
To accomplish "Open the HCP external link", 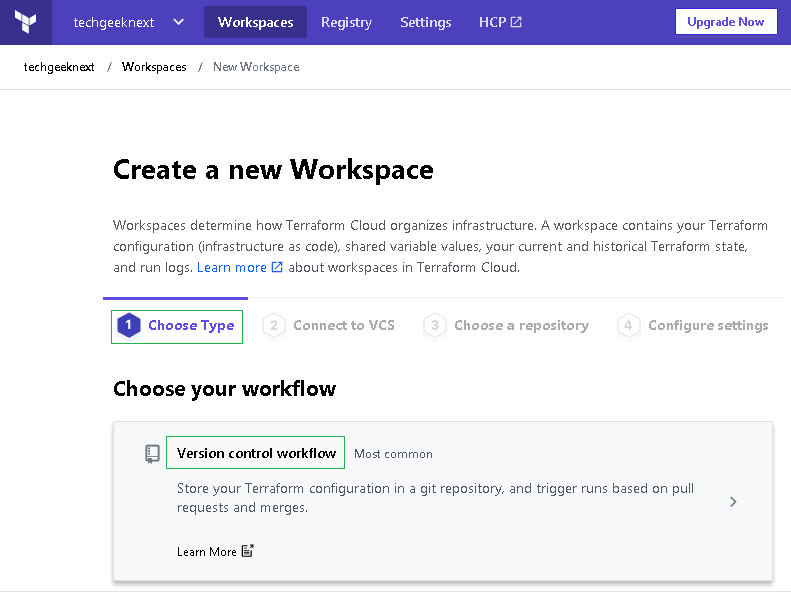I will [500, 22].
